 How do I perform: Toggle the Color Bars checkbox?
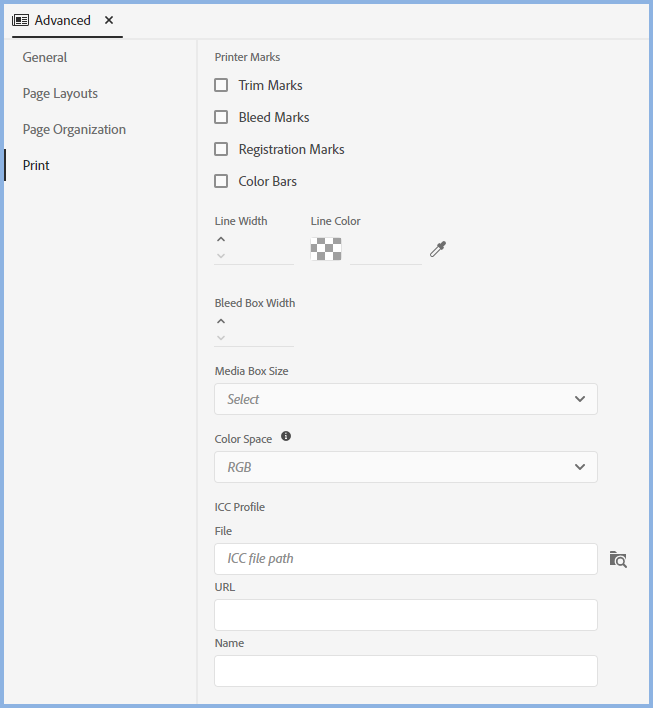(222, 181)
